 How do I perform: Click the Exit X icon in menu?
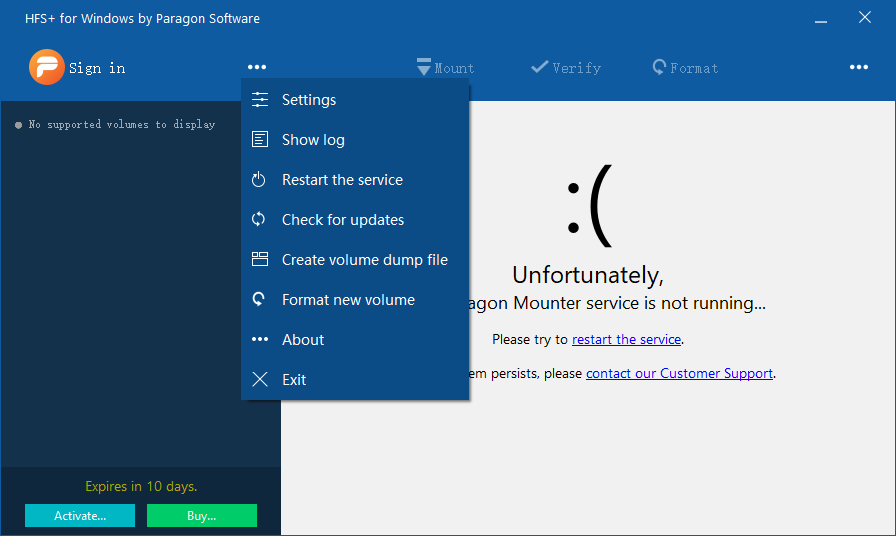260,380
